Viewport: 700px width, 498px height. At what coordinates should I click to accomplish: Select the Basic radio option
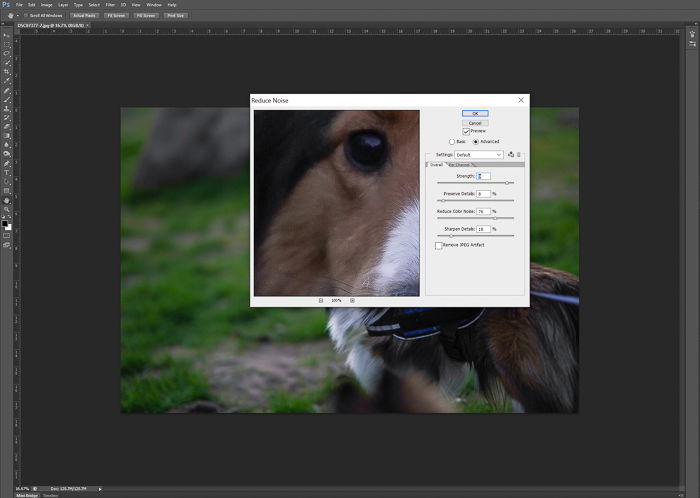click(x=451, y=141)
